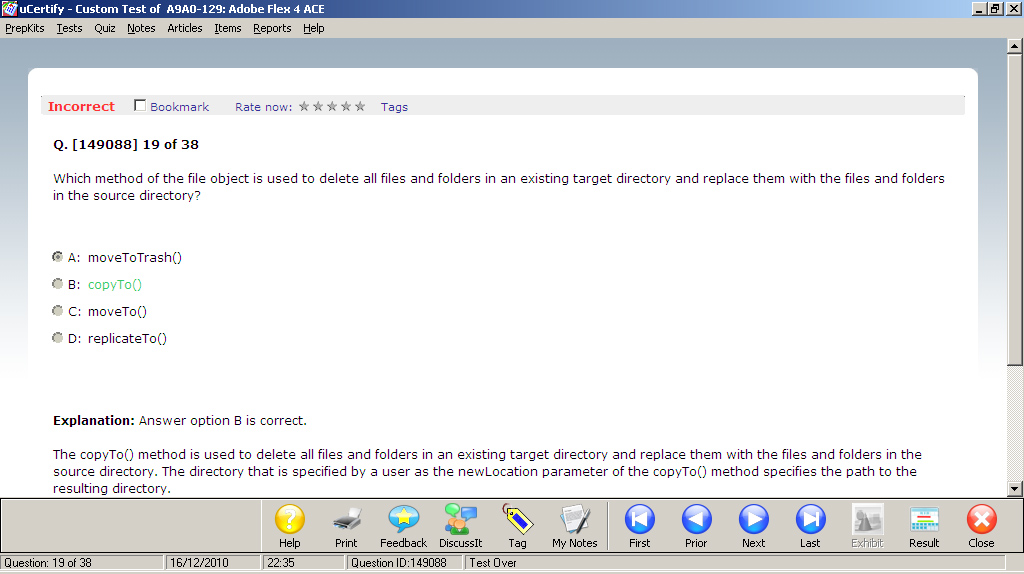
Task: Select radio option D replicateTo()
Action: pyautogui.click(x=57, y=338)
